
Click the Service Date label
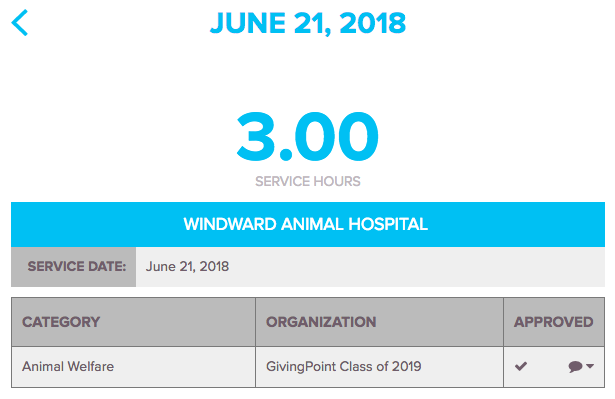[x=77, y=266]
